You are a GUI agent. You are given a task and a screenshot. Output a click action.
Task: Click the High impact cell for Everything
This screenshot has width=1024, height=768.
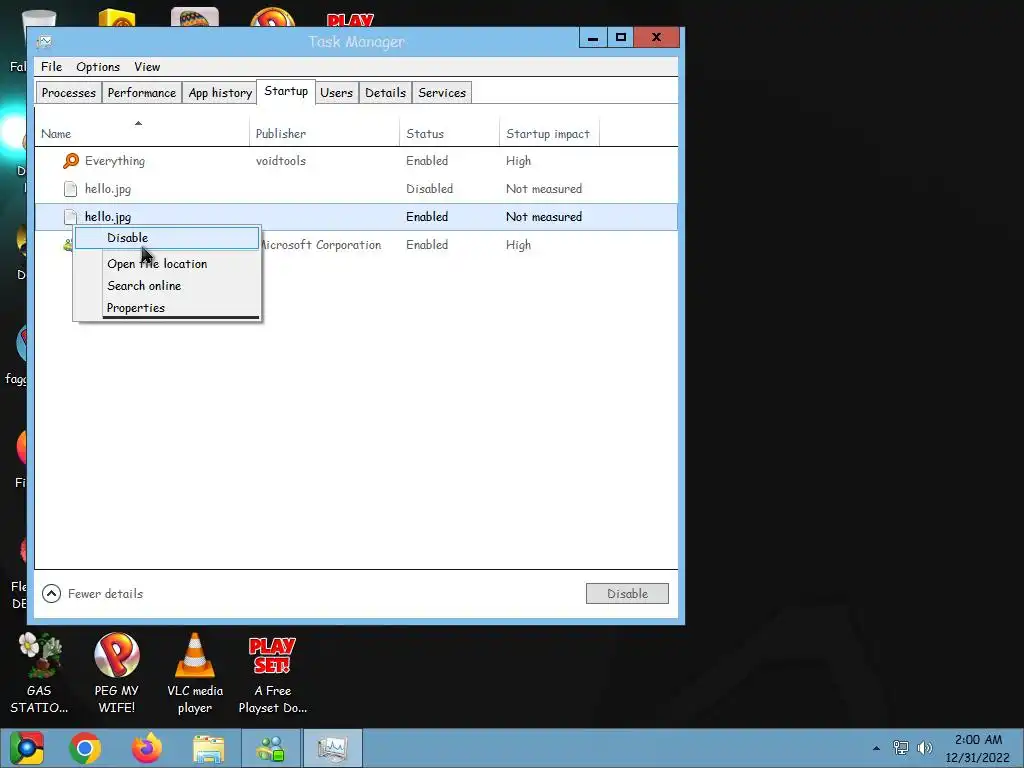coord(519,161)
